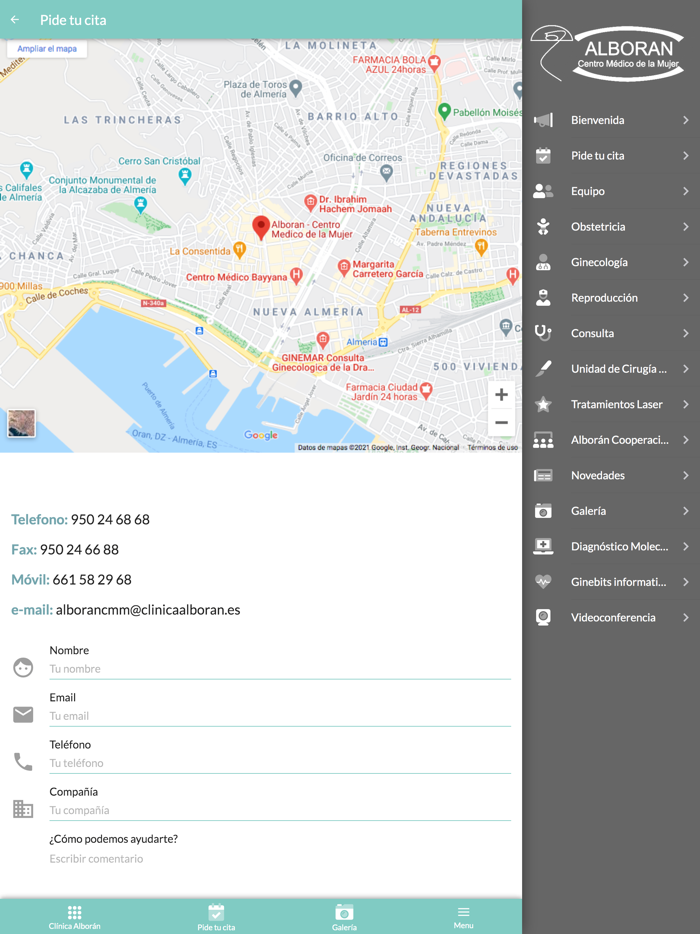The width and height of the screenshot is (700, 934).
Task: Click Ampliar el mapa link
Action: [47, 49]
